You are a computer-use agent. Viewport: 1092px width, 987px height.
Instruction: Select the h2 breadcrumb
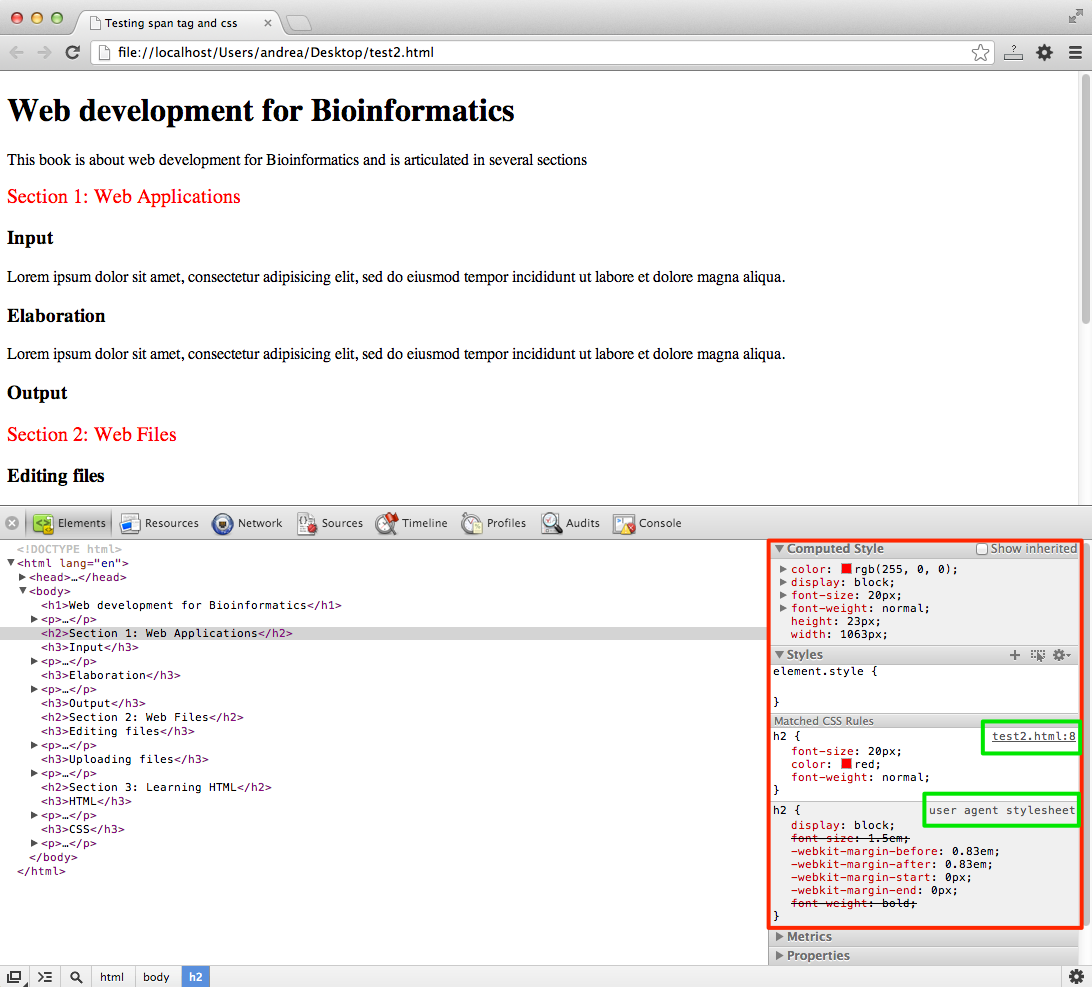[196, 977]
